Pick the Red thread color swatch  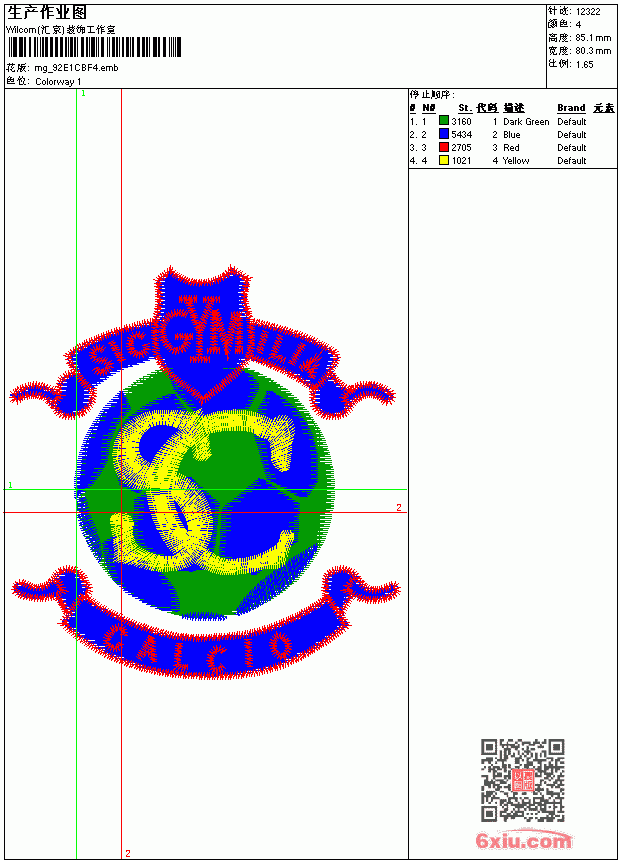tap(444, 147)
